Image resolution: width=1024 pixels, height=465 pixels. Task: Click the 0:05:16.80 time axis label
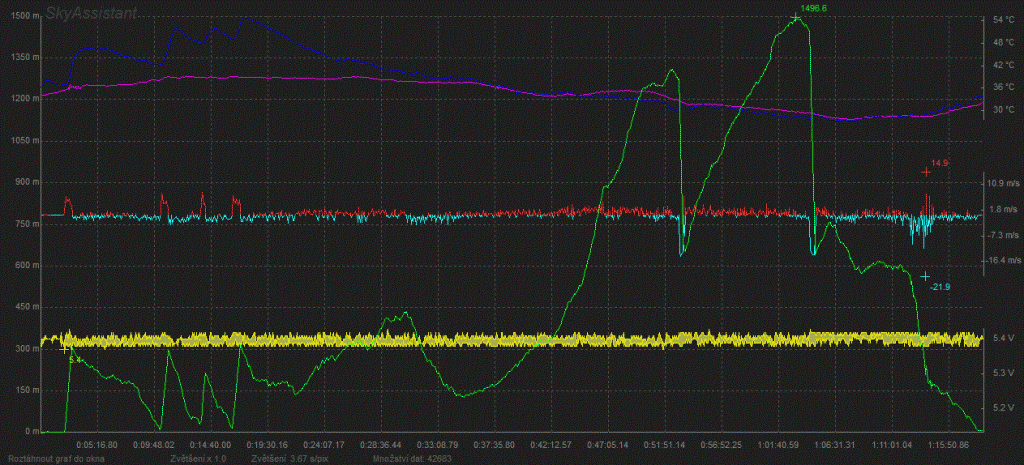click(x=97, y=443)
